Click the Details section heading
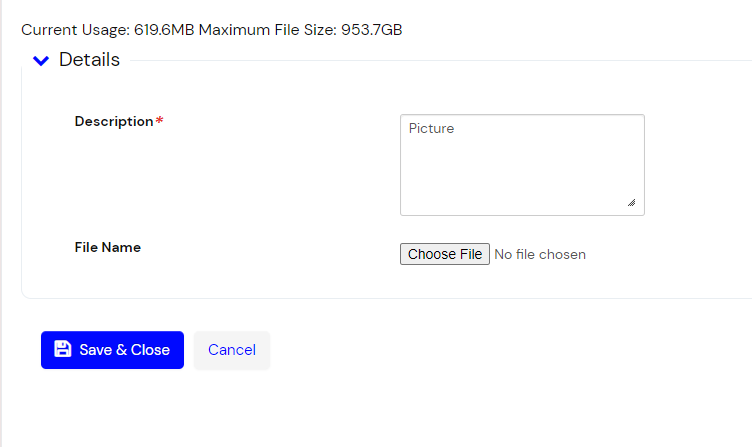Viewport: 752px width, 447px height. (x=89, y=60)
